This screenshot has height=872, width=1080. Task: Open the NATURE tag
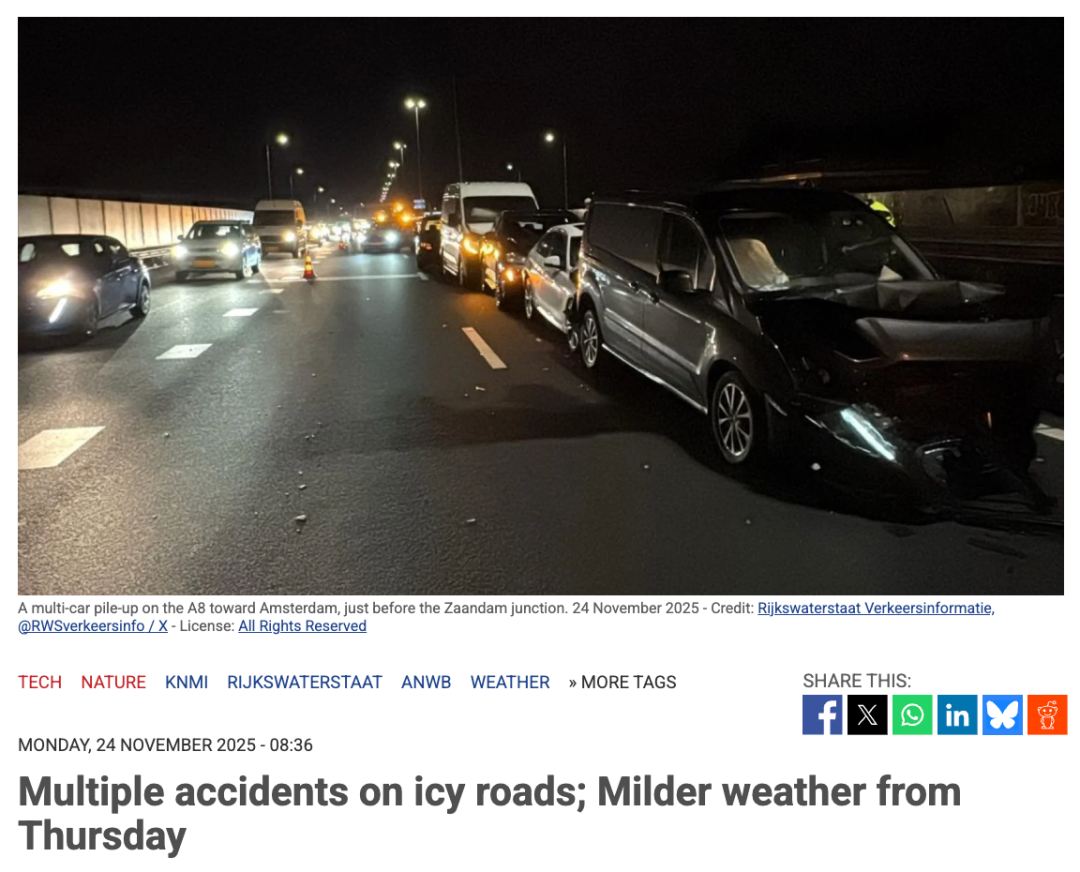pos(114,682)
